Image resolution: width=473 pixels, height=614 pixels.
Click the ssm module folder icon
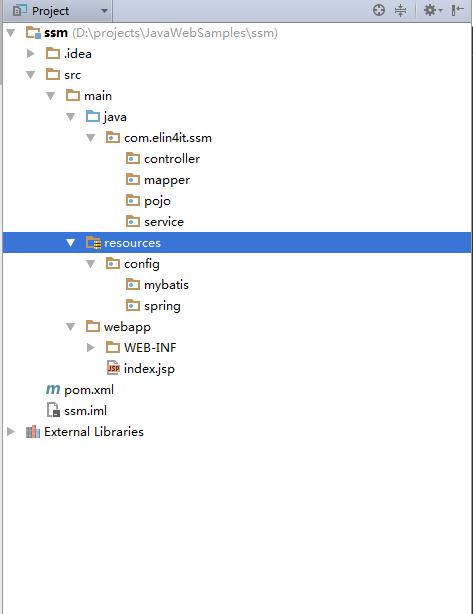(x=33, y=33)
